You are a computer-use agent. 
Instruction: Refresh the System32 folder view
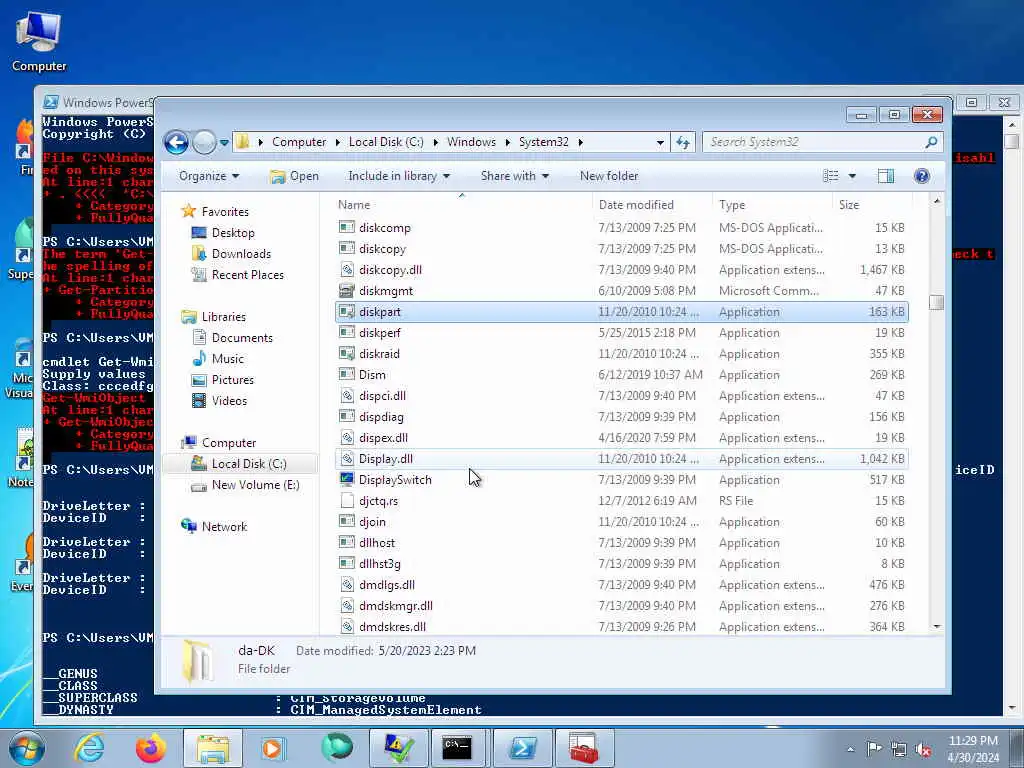pos(683,142)
